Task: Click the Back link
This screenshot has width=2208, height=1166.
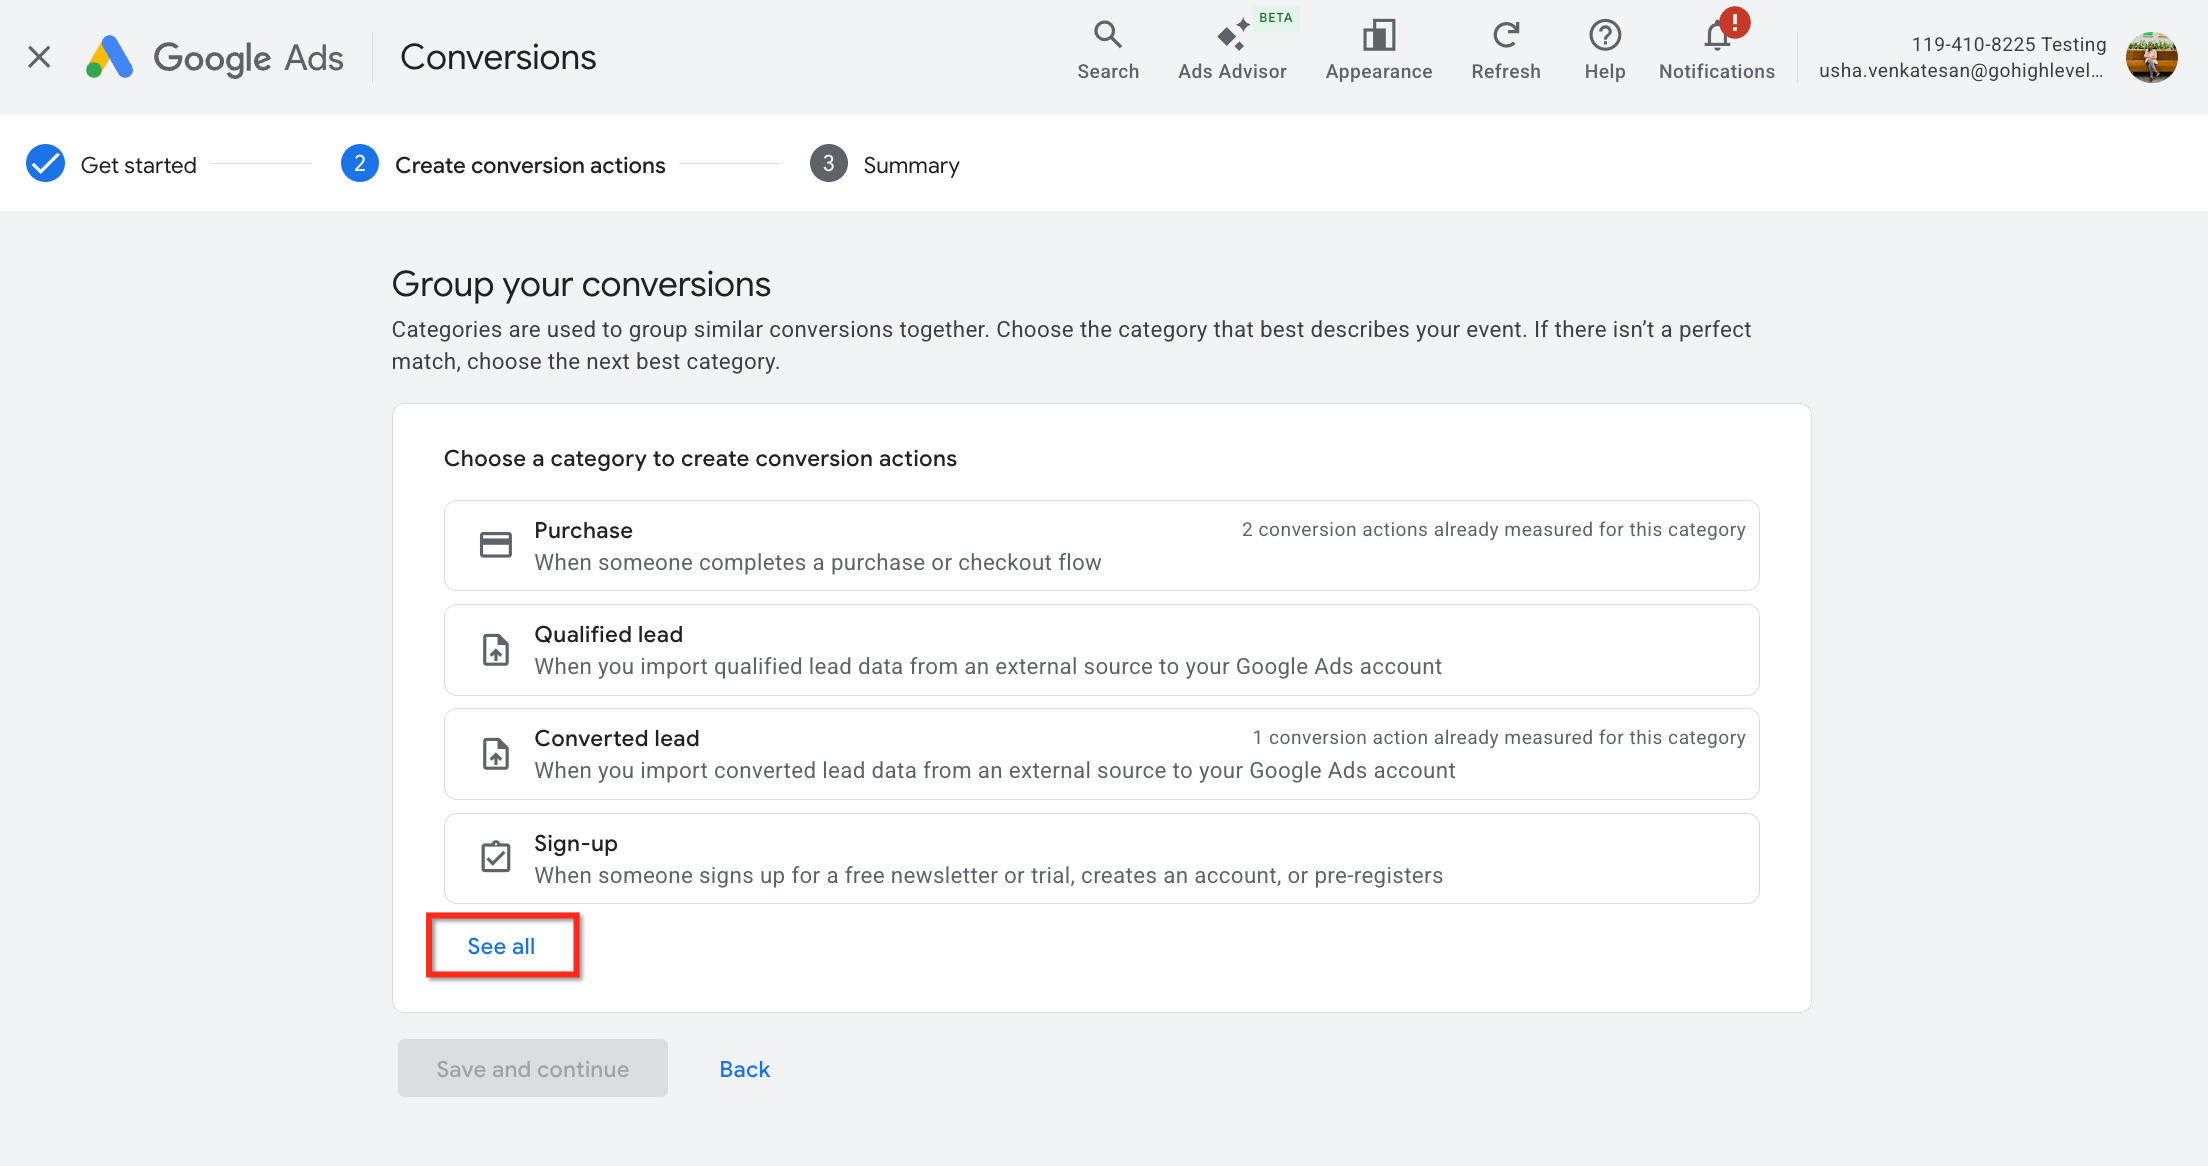Action: click(x=744, y=1069)
